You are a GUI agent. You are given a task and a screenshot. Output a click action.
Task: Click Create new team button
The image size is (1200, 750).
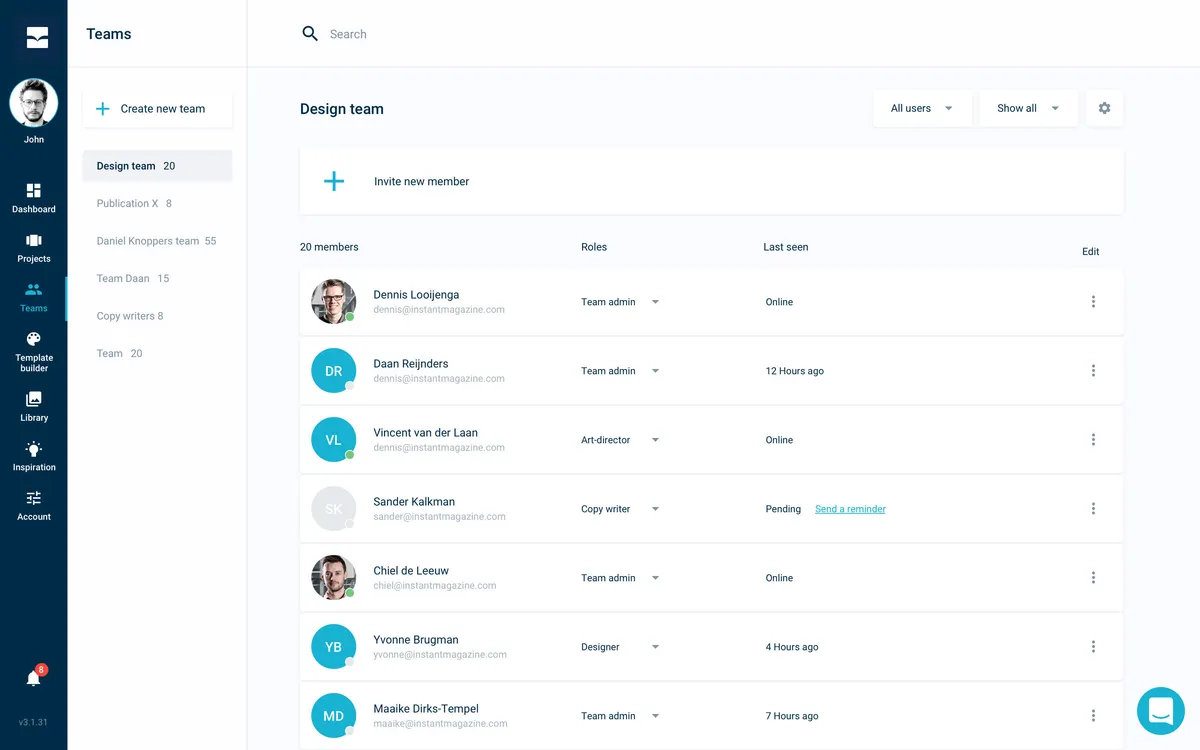pyautogui.click(x=157, y=109)
